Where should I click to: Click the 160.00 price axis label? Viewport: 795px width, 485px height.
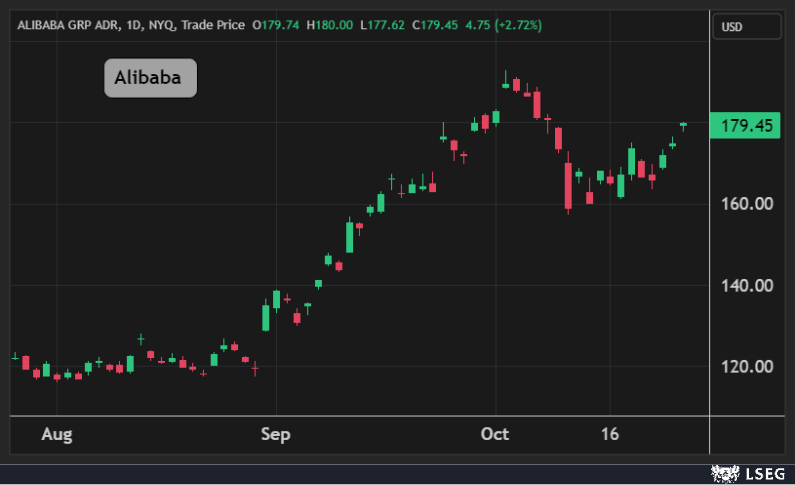(746, 204)
